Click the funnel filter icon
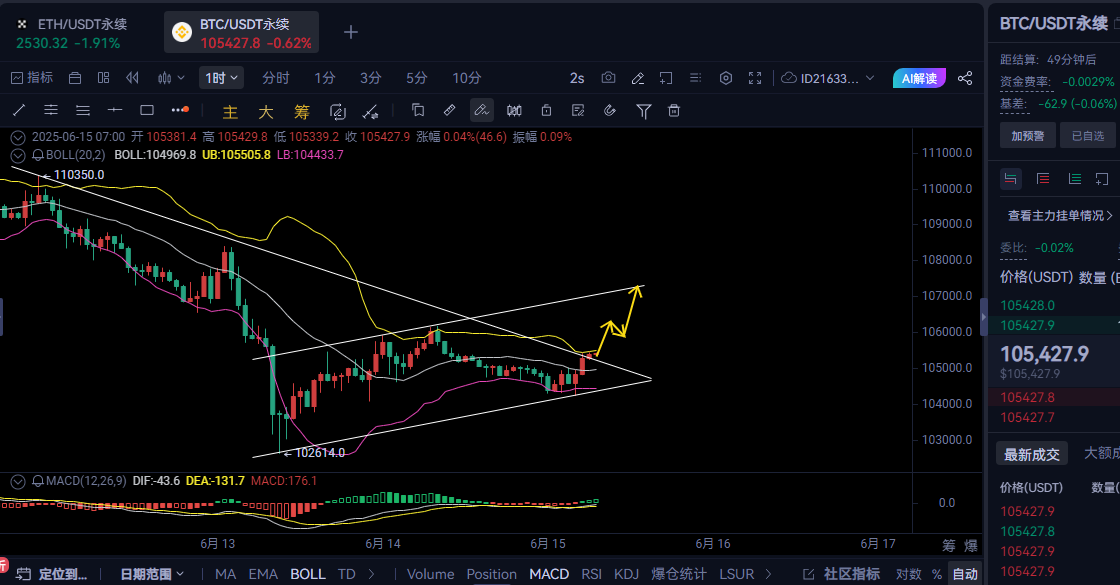 click(x=644, y=111)
